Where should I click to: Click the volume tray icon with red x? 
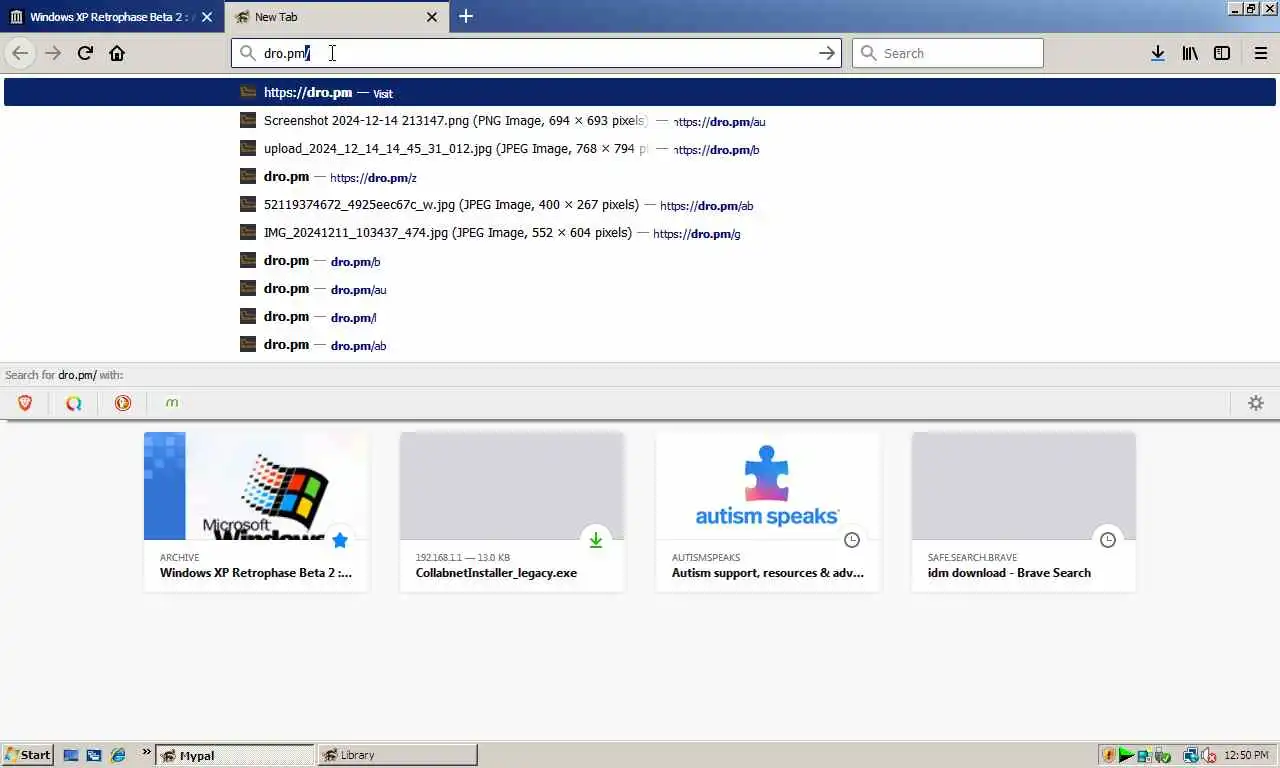coord(1209,755)
